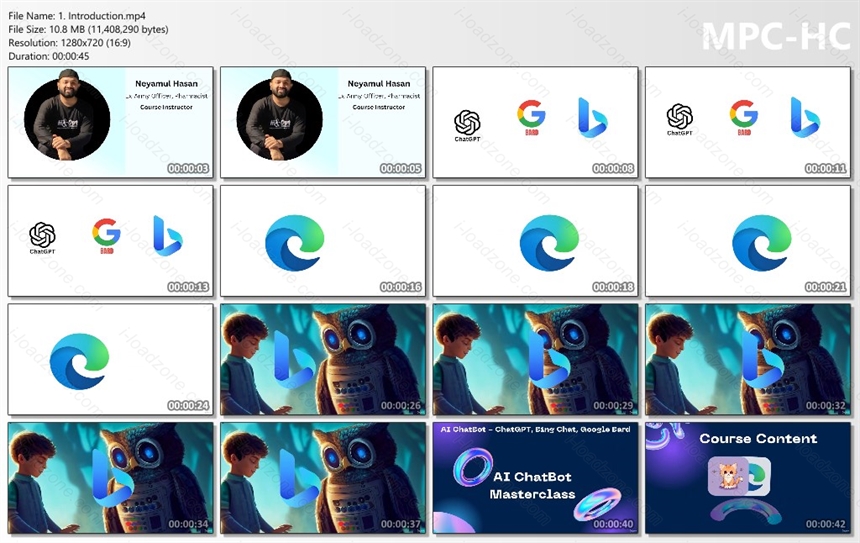The image size is (860, 543).
Task: Click the 'Resolution: 1280x720 (16:9)' line
Action: pos(69,43)
